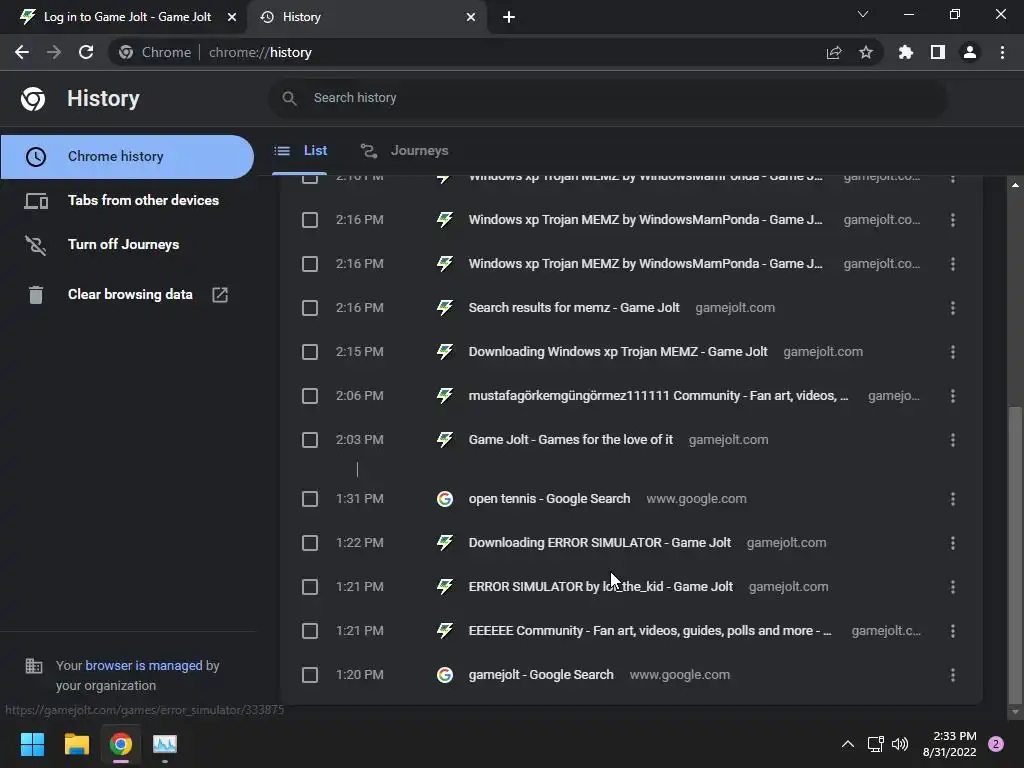Click the network icon in system tray

point(875,744)
